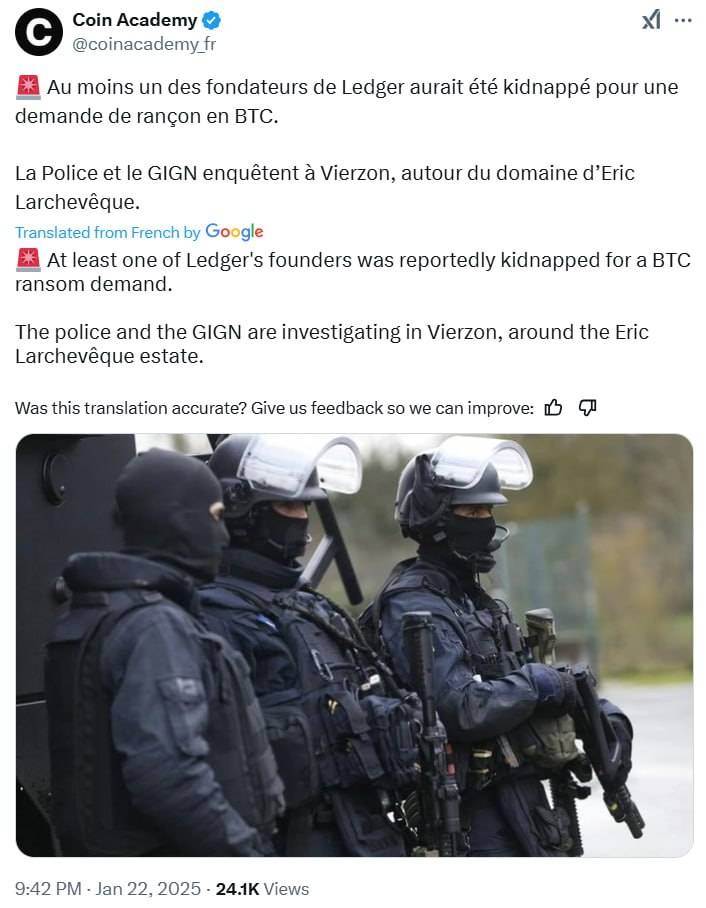The width and height of the screenshot is (706, 908).
Task: Click the thumbs up translation feedback icon
Action: [554, 408]
